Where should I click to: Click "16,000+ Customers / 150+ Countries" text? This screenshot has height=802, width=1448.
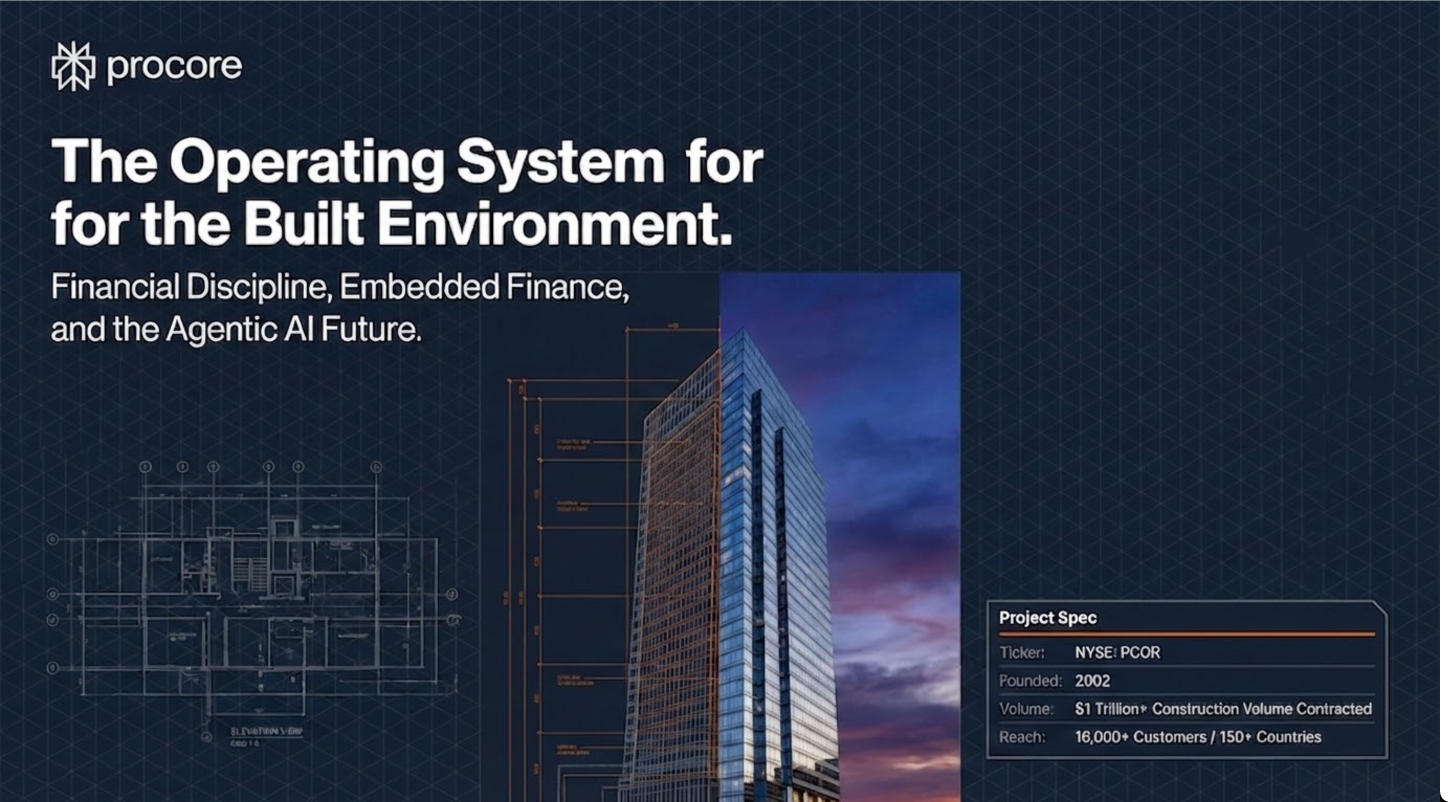(1198, 737)
